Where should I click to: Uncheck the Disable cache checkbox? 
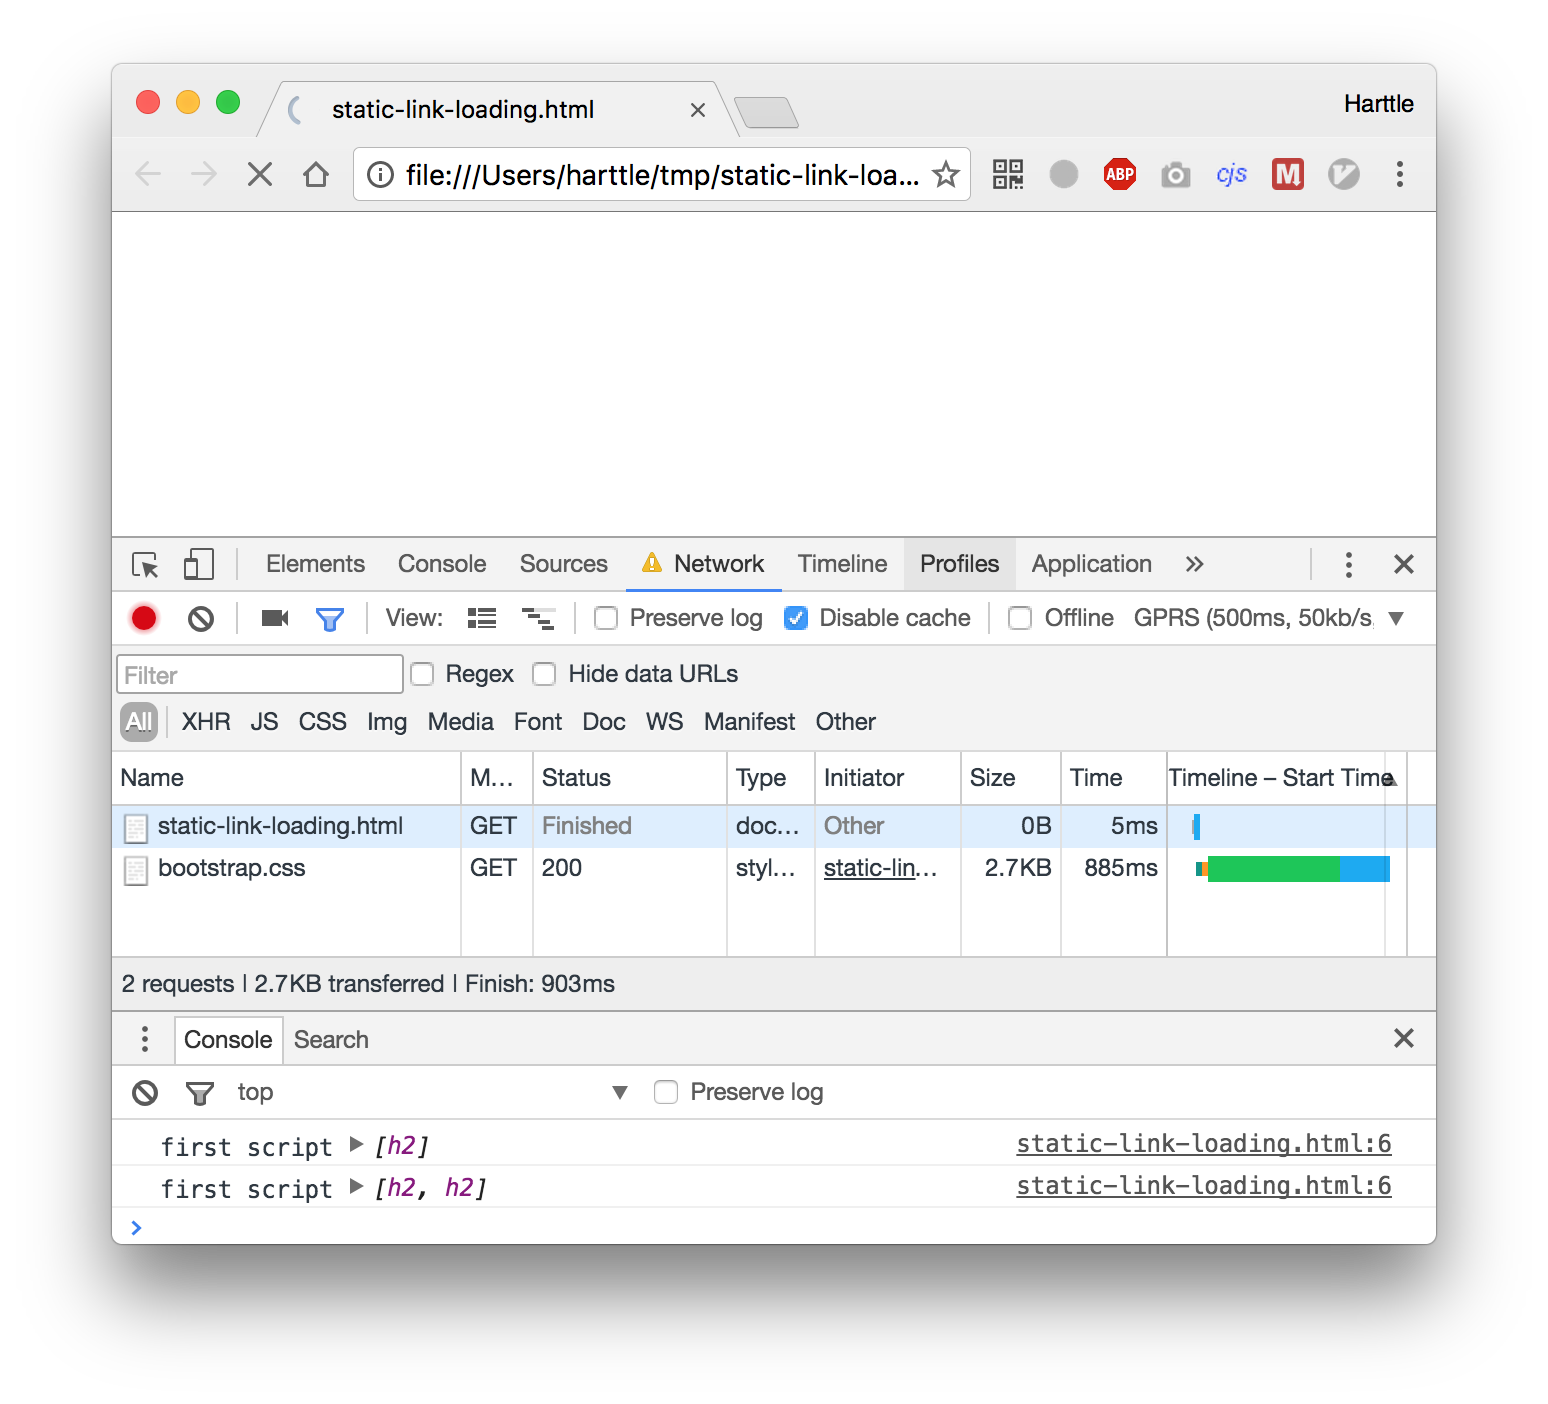point(796,618)
